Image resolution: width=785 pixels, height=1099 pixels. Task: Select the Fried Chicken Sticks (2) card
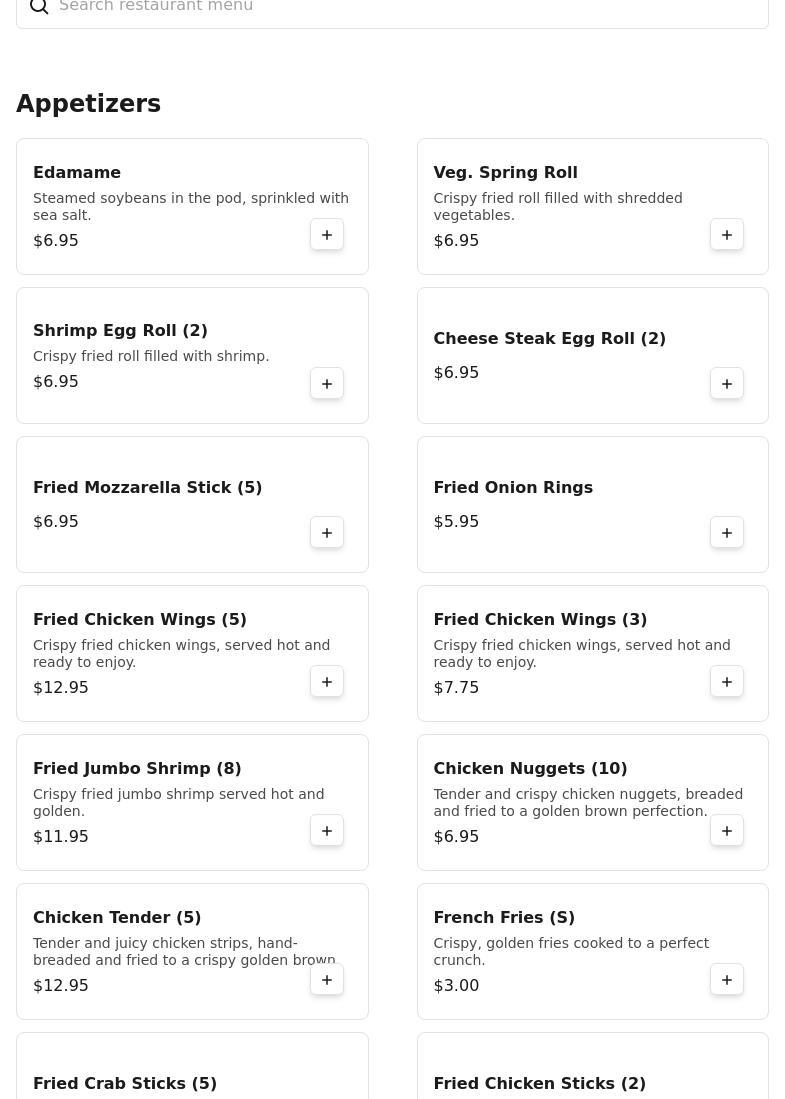[x=593, y=1065]
